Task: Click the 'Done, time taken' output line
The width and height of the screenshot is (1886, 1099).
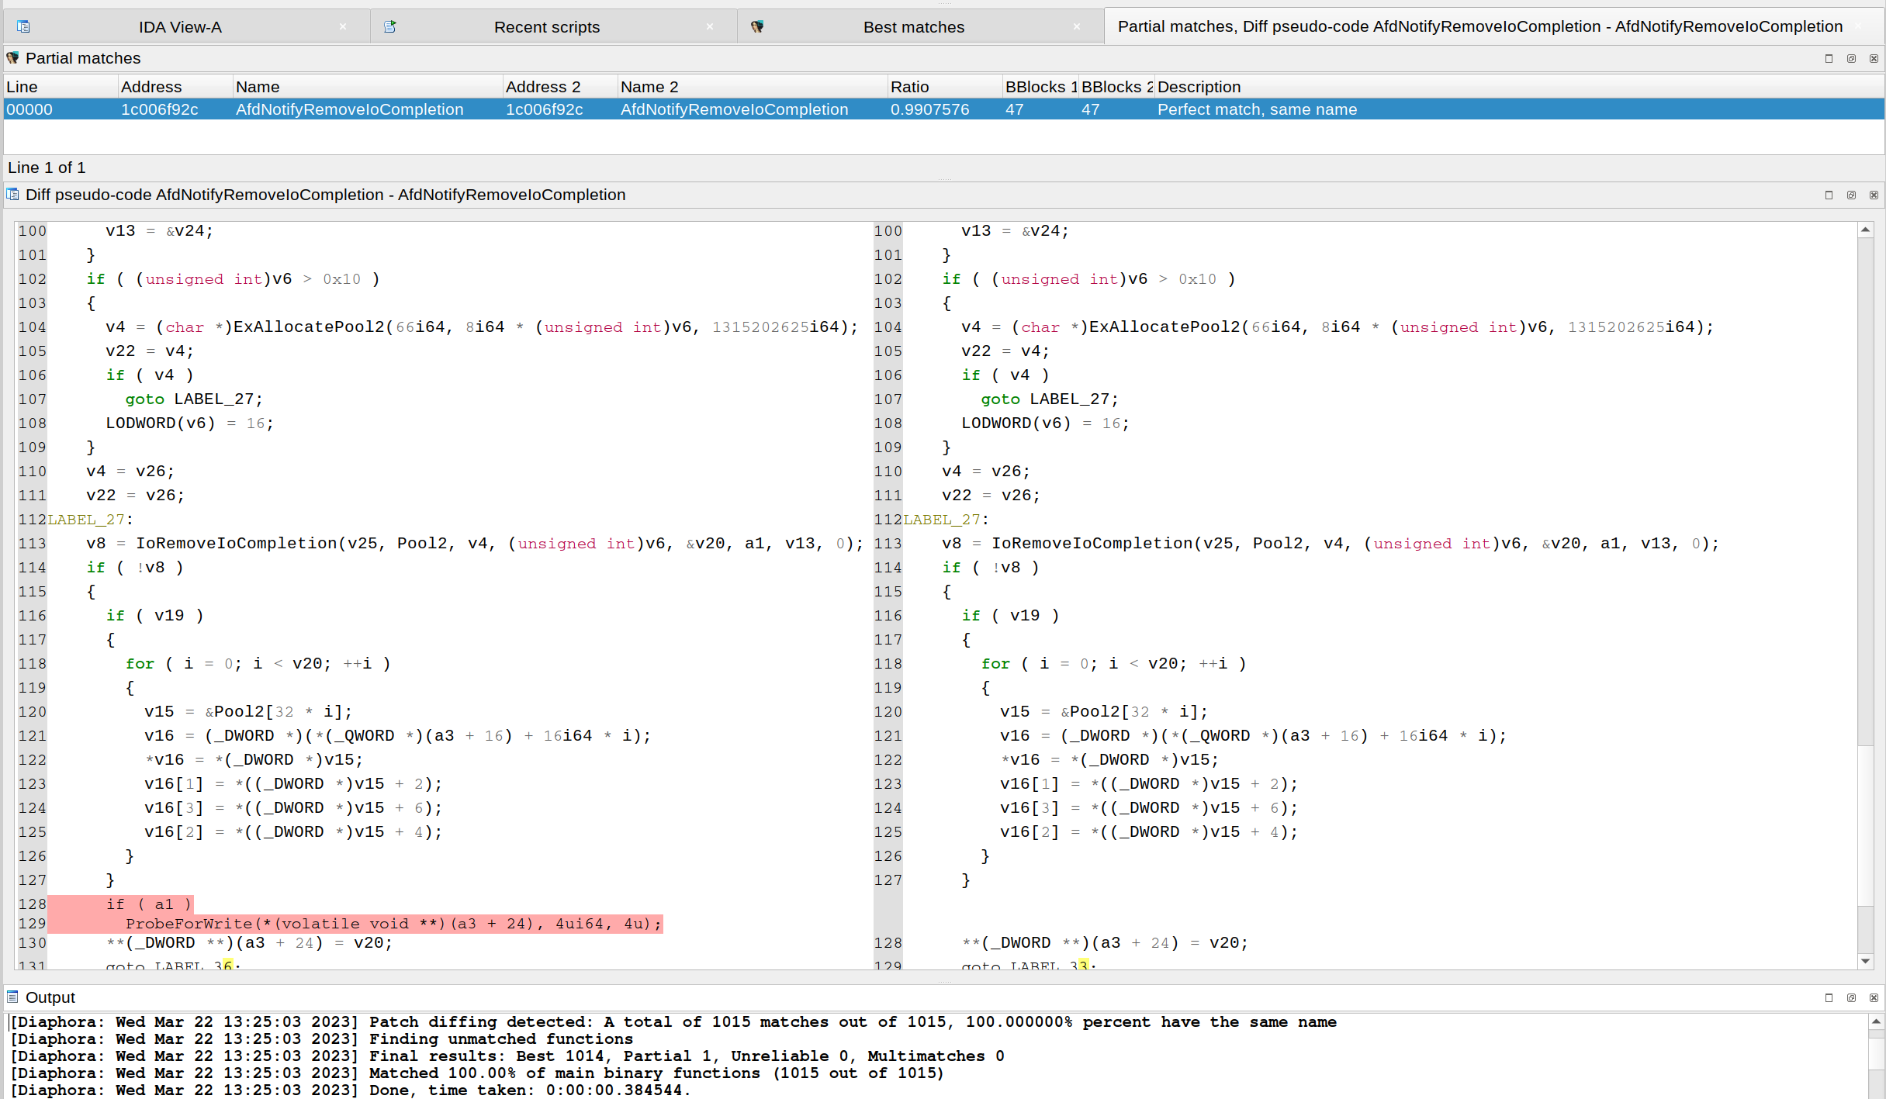Action: [350, 1090]
